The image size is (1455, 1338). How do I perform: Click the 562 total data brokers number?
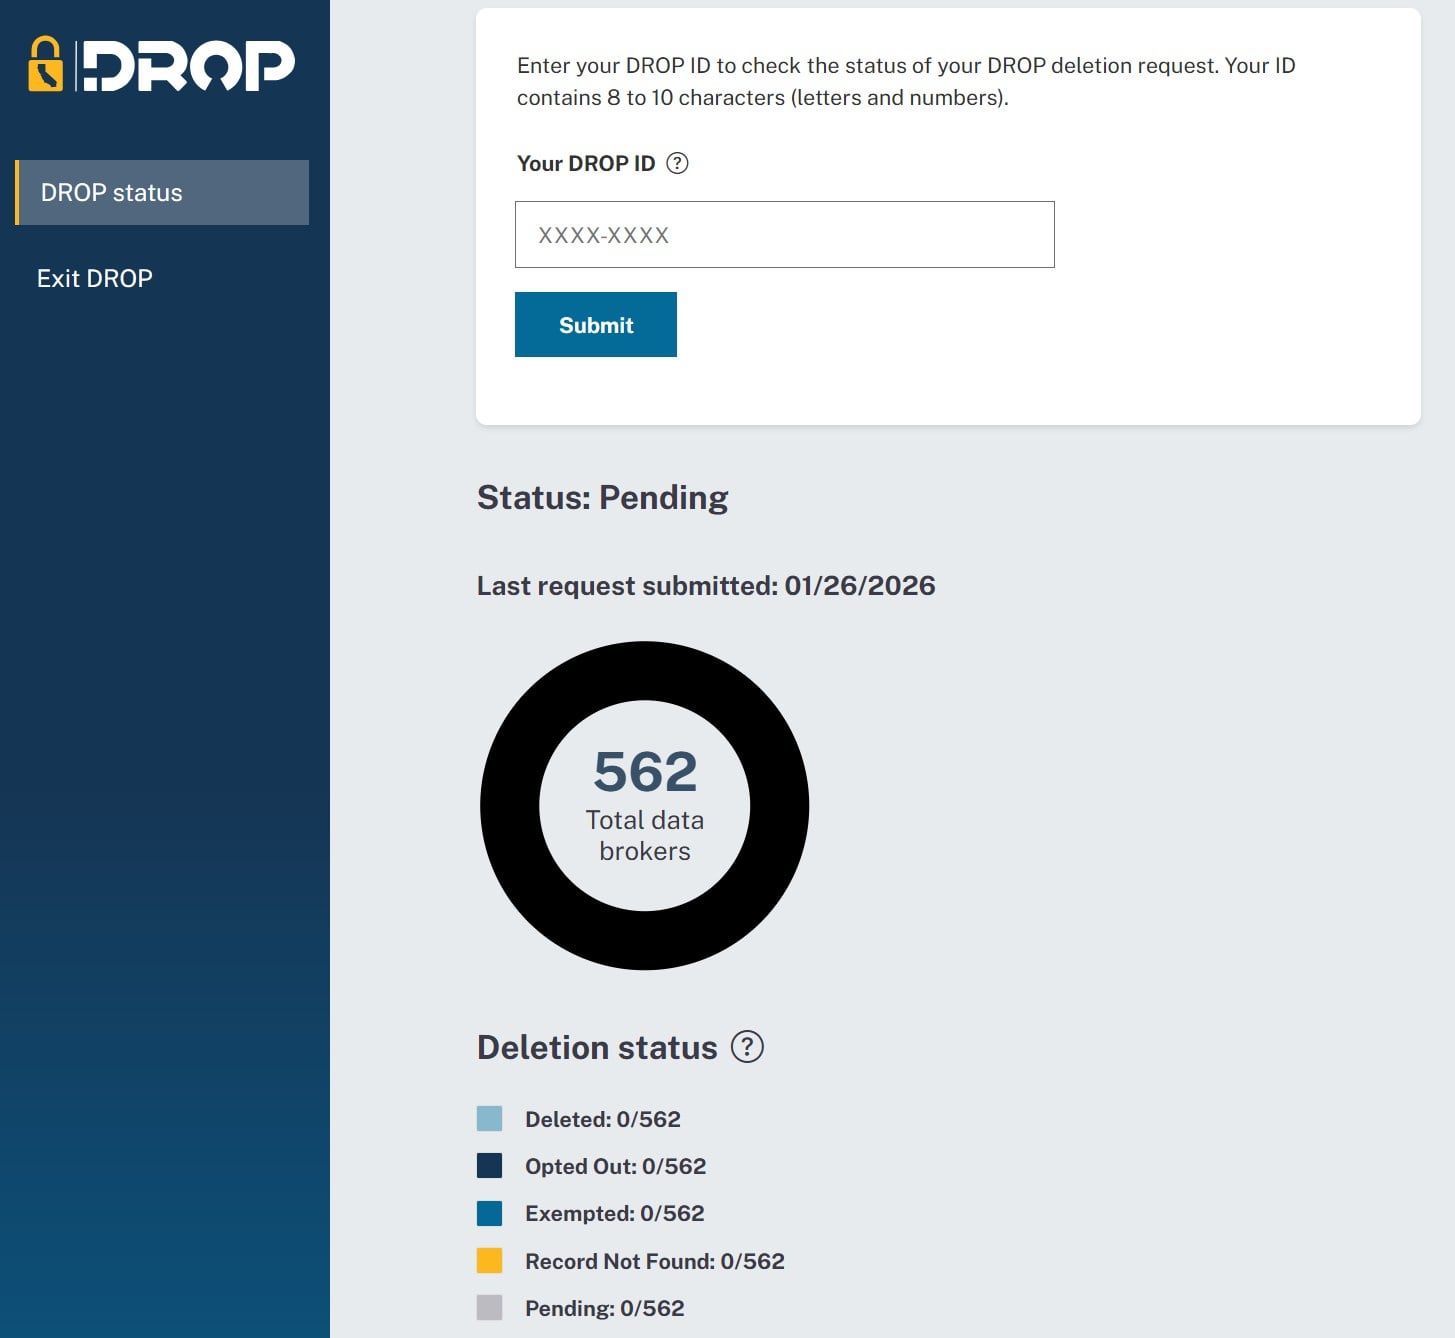pyautogui.click(x=645, y=771)
